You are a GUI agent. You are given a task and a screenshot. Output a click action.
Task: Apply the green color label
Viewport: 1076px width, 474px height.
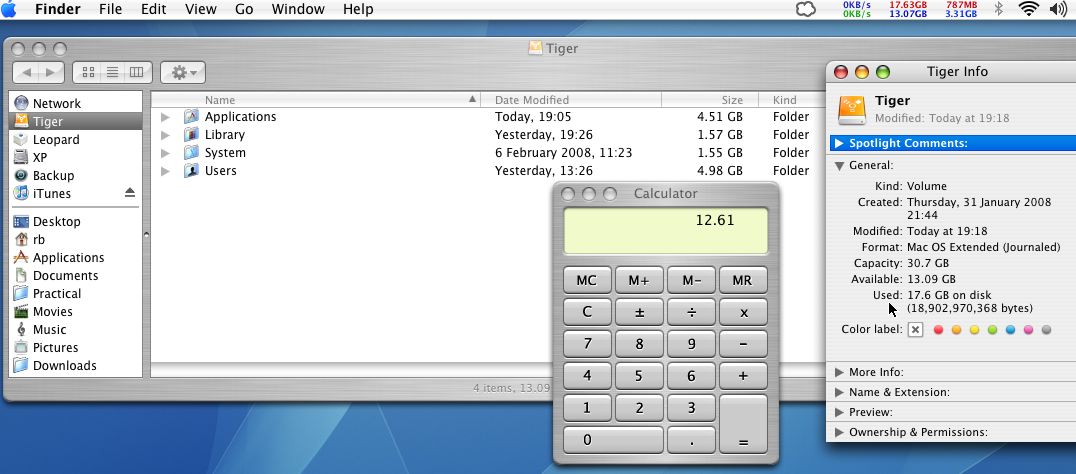point(992,330)
